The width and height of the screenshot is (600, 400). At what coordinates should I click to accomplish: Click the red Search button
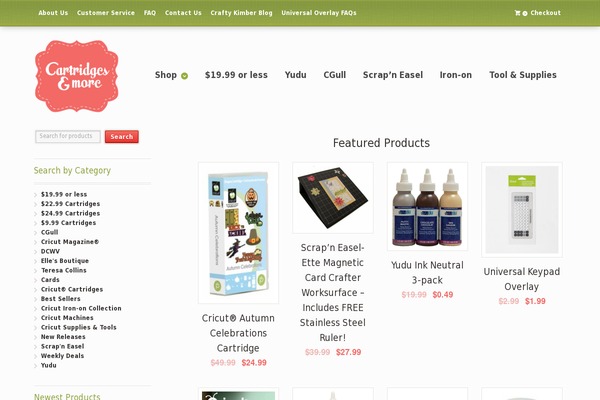(x=122, y=137)
